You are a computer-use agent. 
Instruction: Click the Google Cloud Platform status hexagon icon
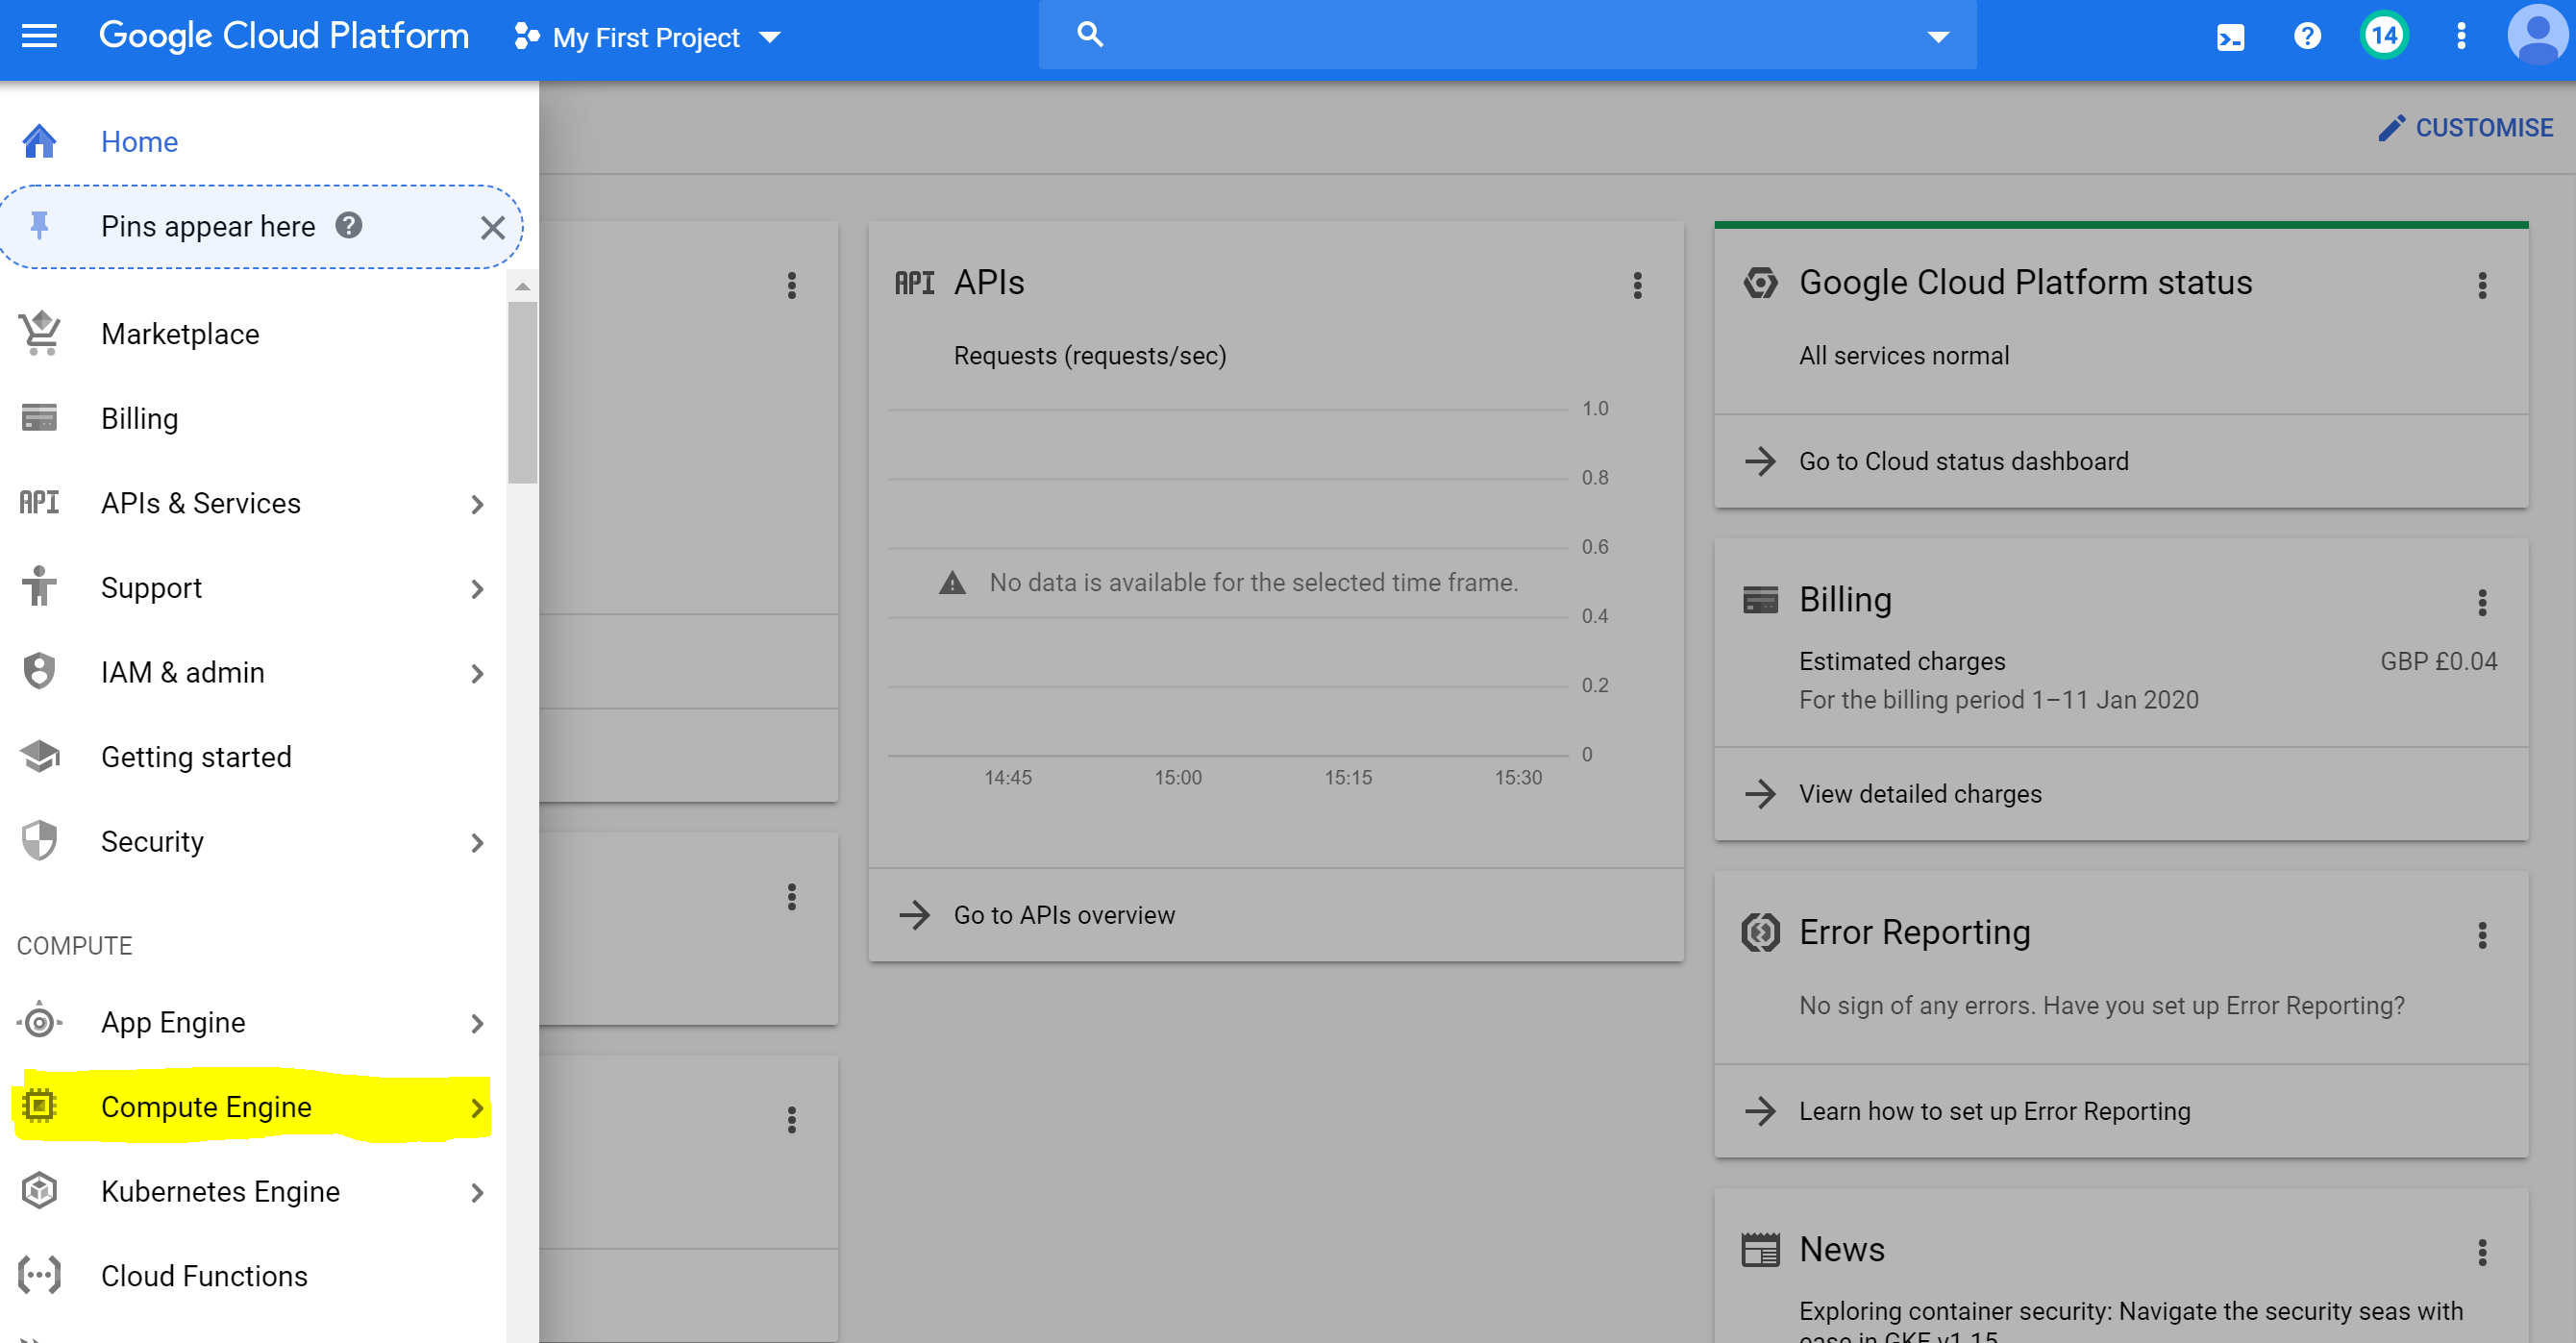(1760, 283)
